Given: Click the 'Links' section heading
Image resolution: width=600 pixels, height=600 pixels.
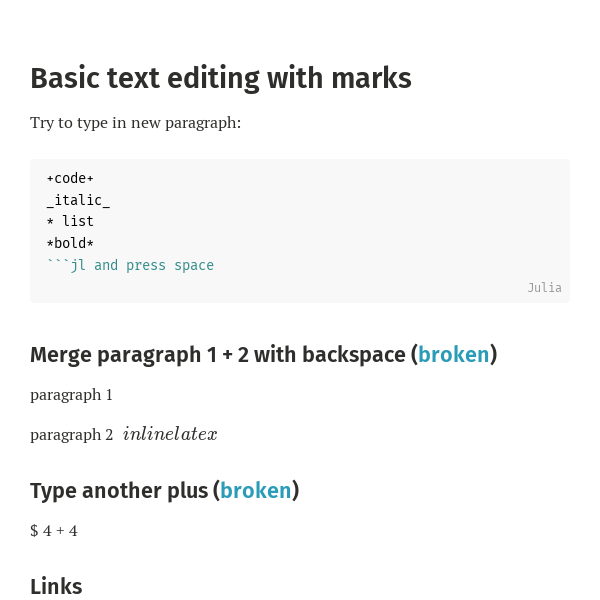Looking at the screenshot, I should [56, 586].
